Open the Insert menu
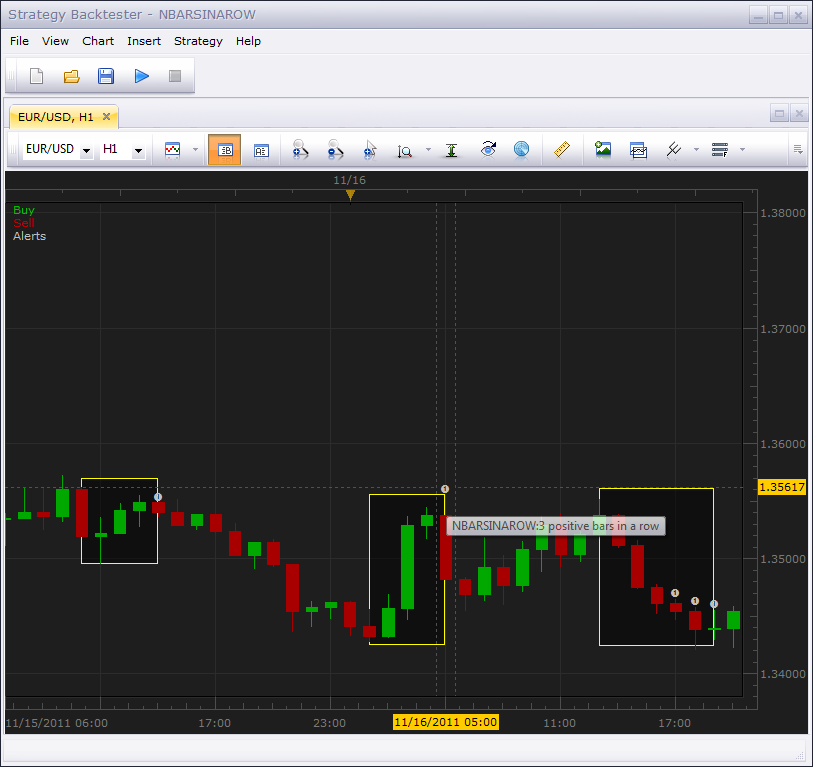 coord(144,41)
